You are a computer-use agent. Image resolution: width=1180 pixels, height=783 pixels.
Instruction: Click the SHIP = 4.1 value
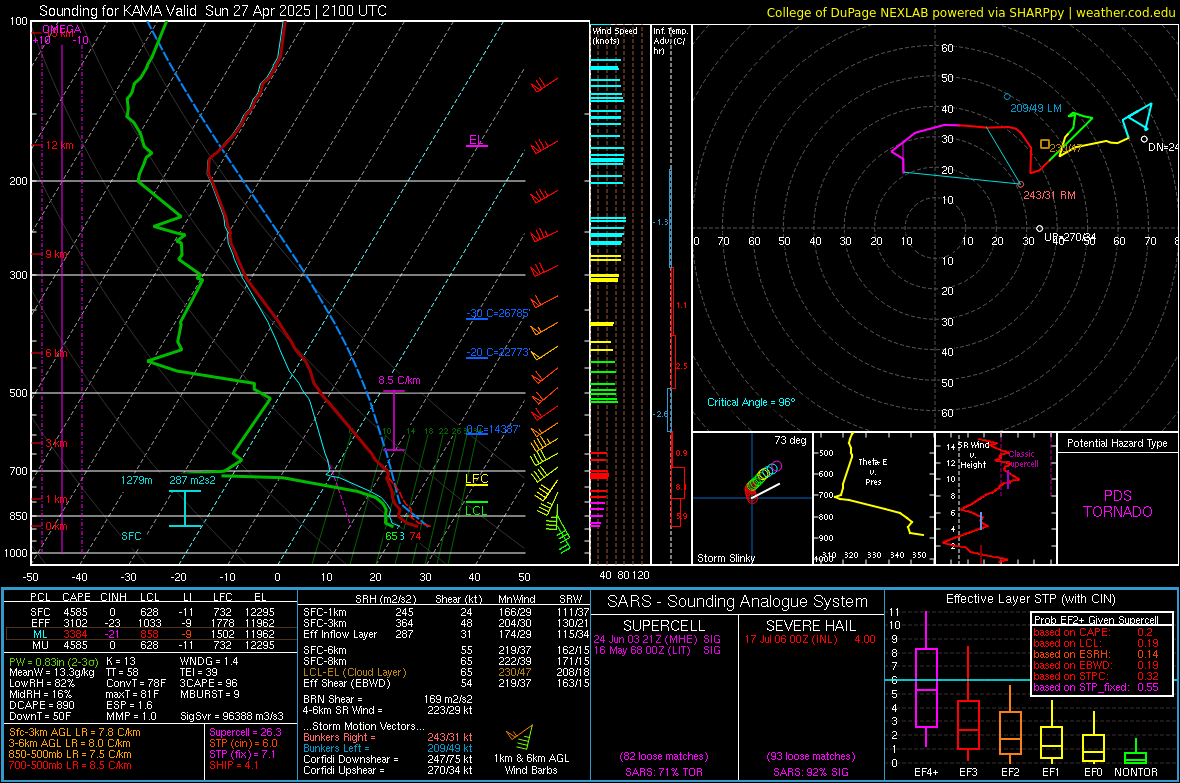pyautogui.click(x=234, y=766)
